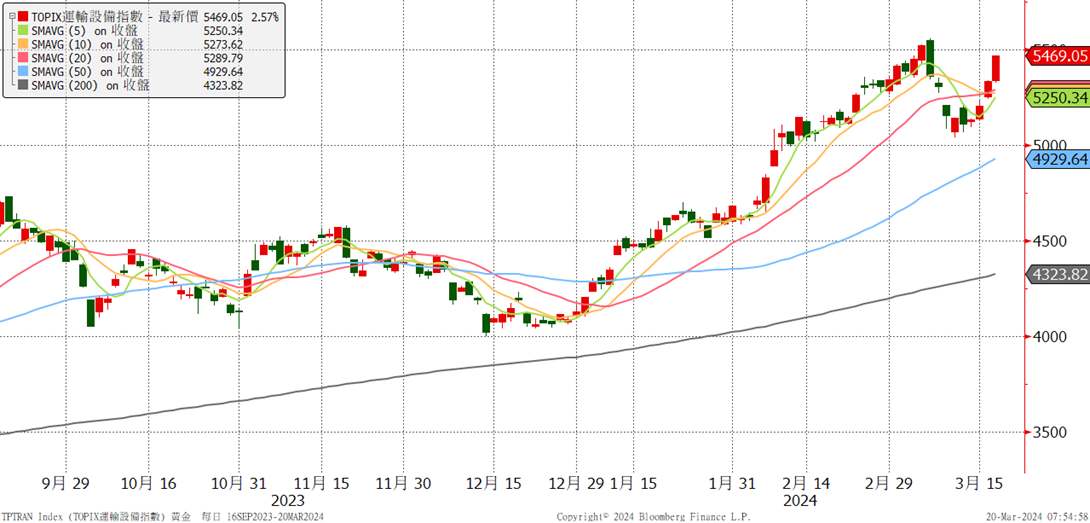Click the 4929.64 value in legend
The height and width of the screenshot is (523, 1090).
[x=225, y=72]
